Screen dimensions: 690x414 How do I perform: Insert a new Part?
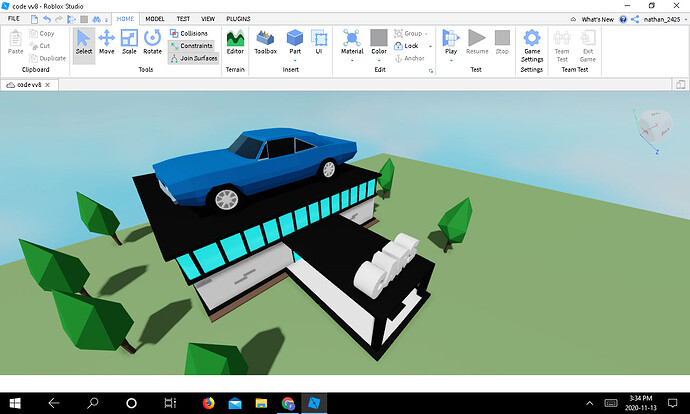click(x=295, y=42)
